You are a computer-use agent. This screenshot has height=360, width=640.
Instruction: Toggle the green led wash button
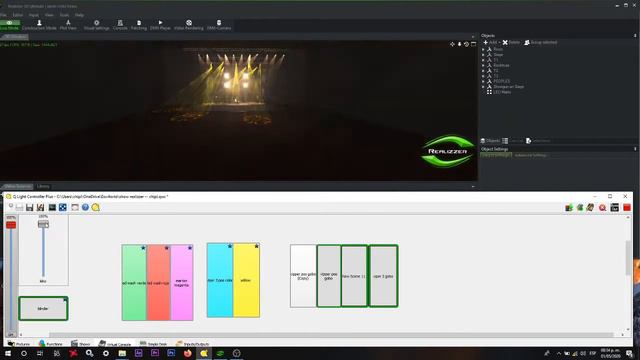pyautogui.click(x=134, y=282)
